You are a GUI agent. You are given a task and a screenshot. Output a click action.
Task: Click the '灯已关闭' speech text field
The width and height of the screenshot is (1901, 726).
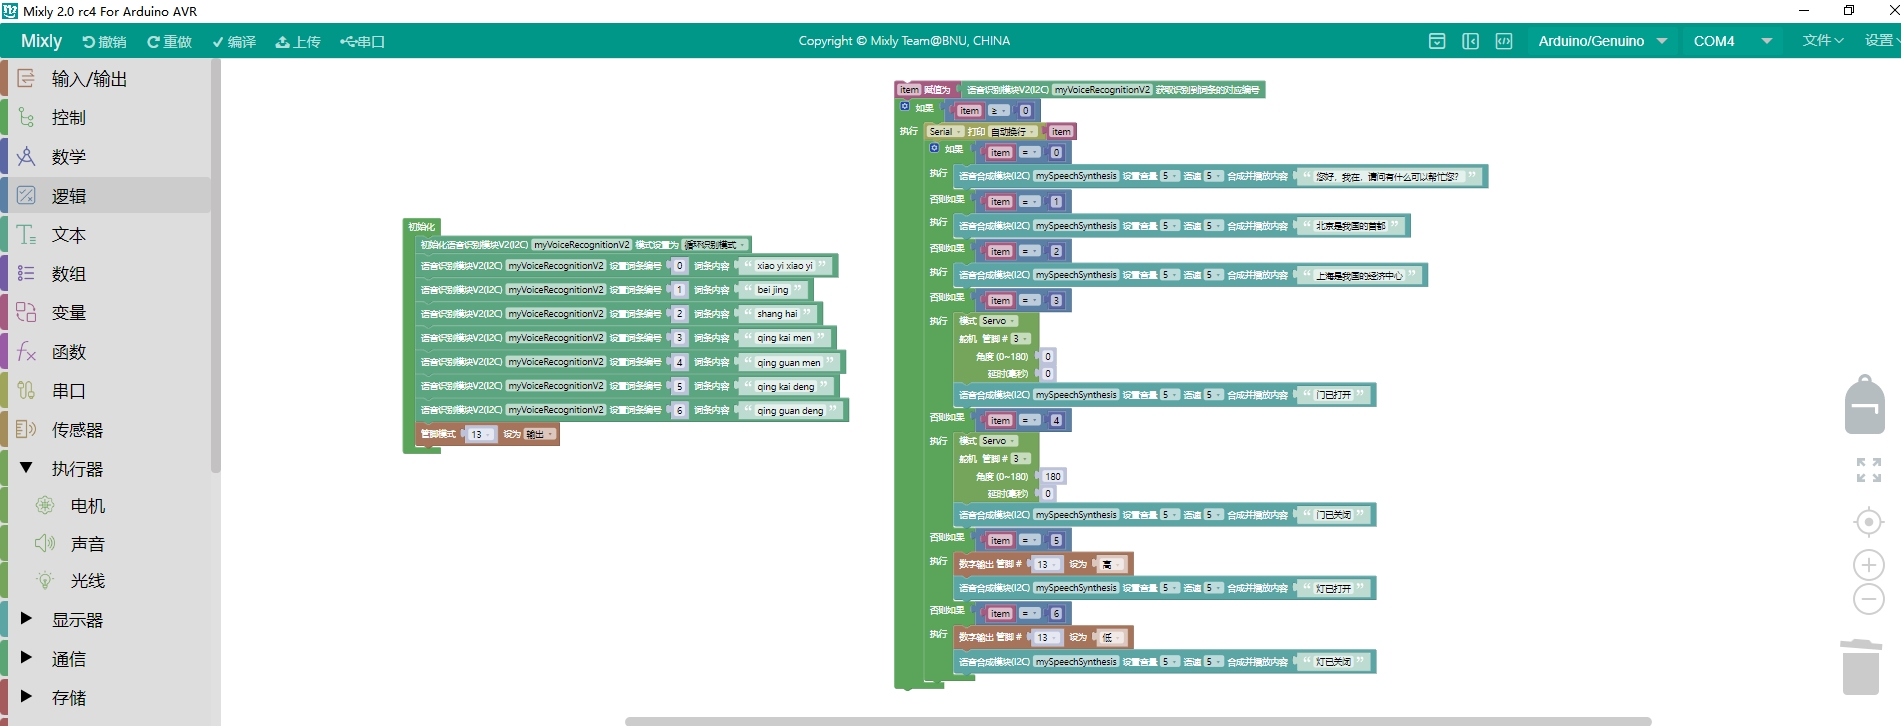point(1333,662)
